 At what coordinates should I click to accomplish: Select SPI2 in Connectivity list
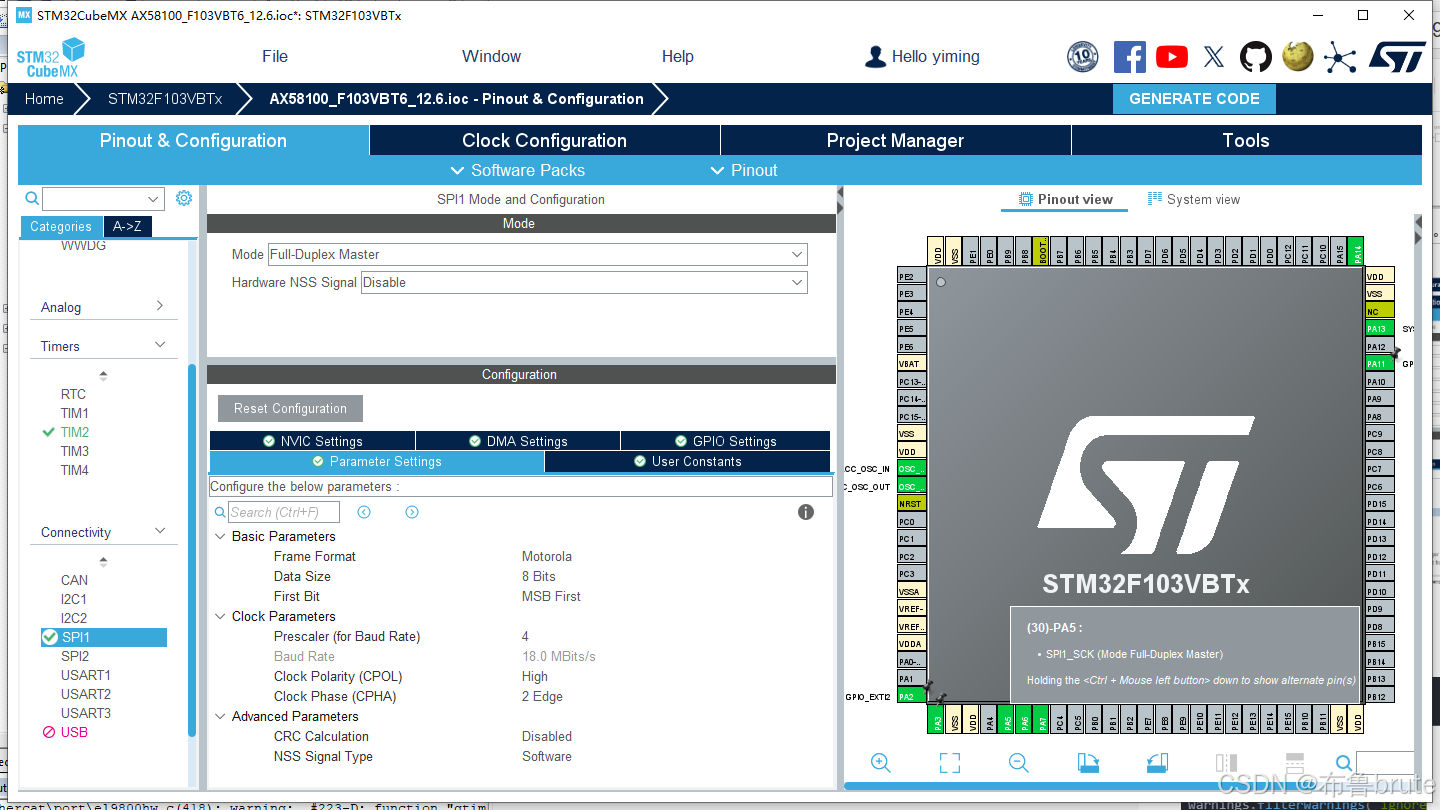(x=75, y=656)
